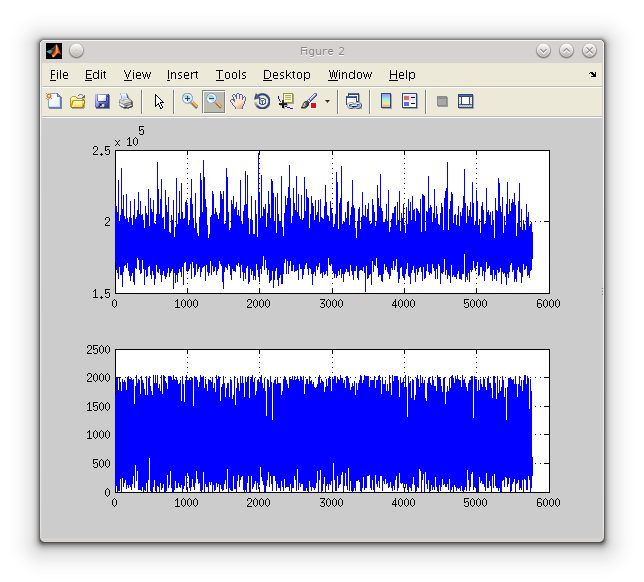Select the Edit Plot arrow tool

coord(159,101)
